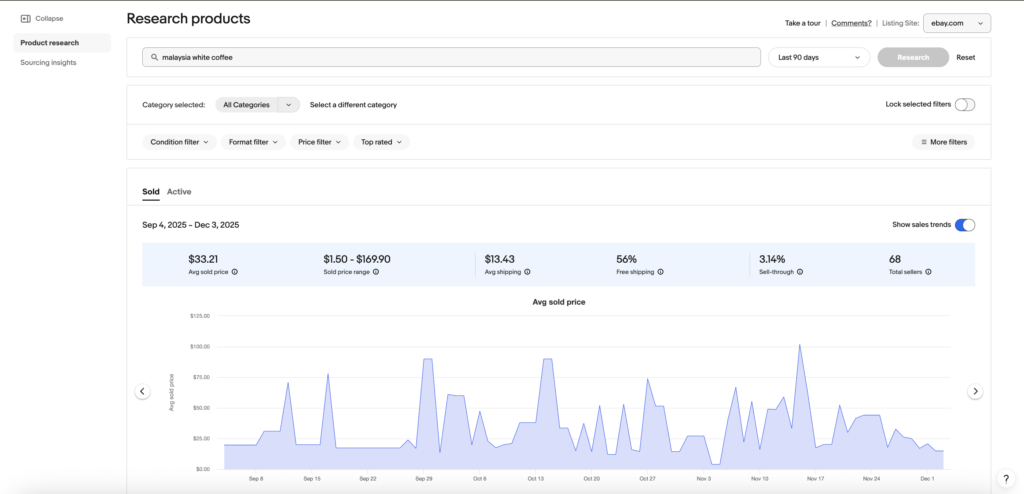Click info icon beside Free shipping
Viewport: 1024px width, 494px height.
click(661, 272)
